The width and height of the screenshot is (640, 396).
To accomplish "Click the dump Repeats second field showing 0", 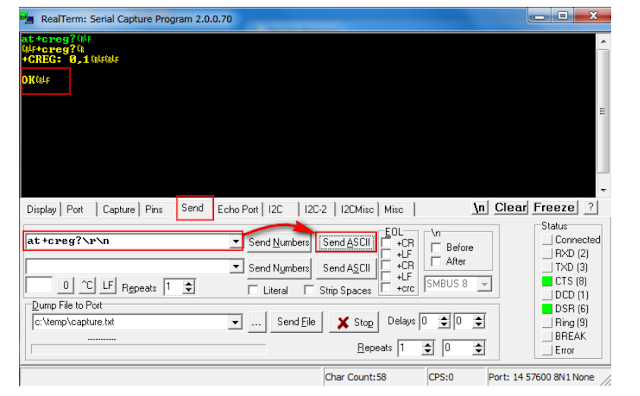I will (x=458, y=348).
